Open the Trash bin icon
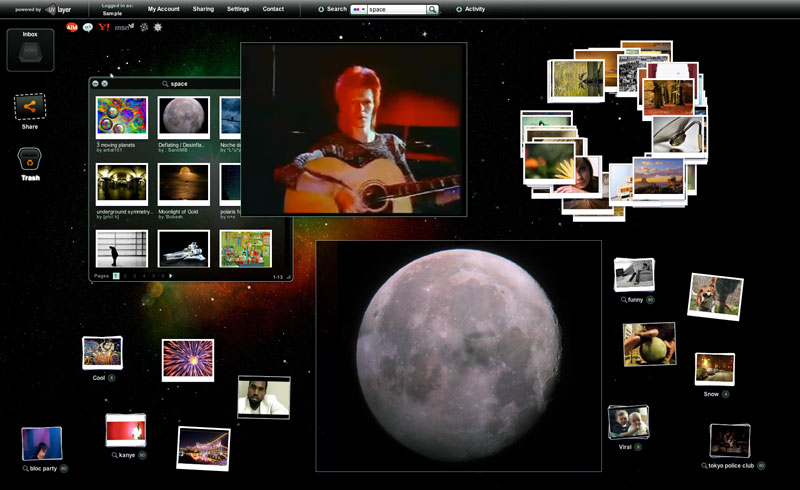This screenshot has height=490, width=800. [x=30, y=159]
